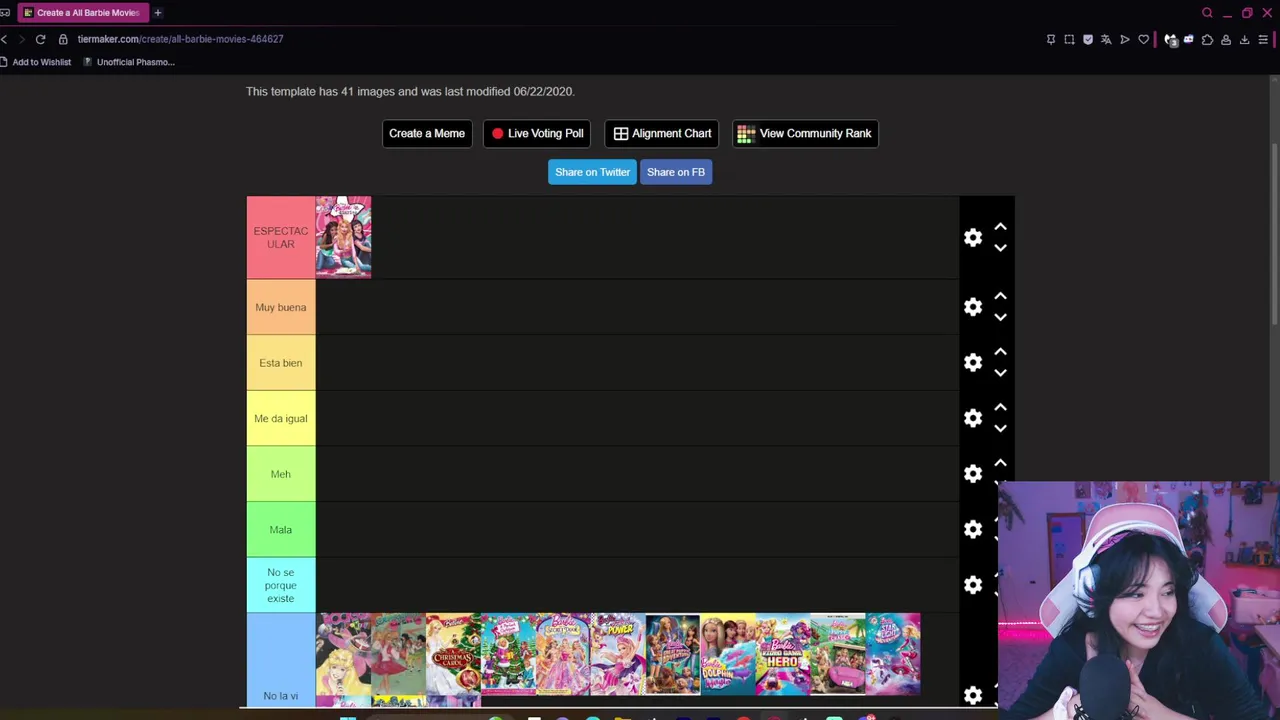Click the No se porque existe label
This screenshot has height=720, width=1280.
(281, 585)
